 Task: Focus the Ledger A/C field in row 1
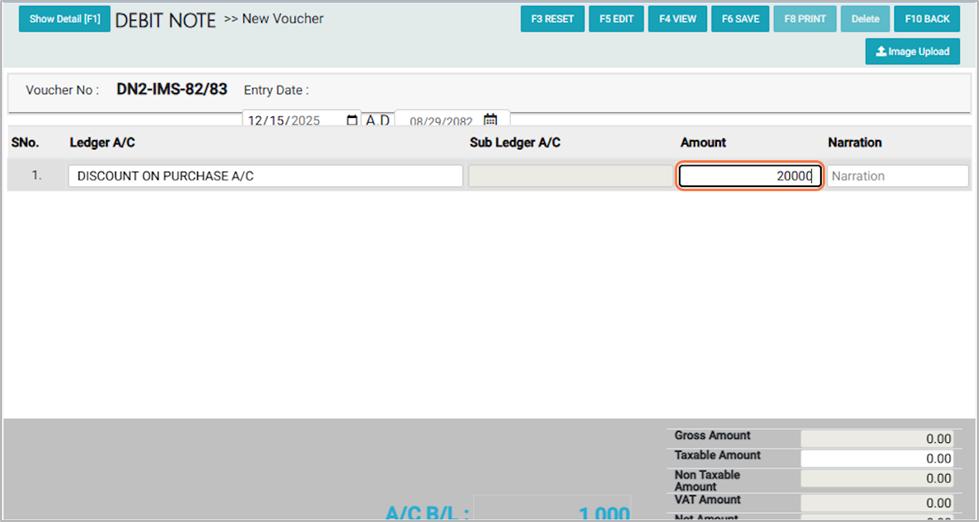pos(265,176)
